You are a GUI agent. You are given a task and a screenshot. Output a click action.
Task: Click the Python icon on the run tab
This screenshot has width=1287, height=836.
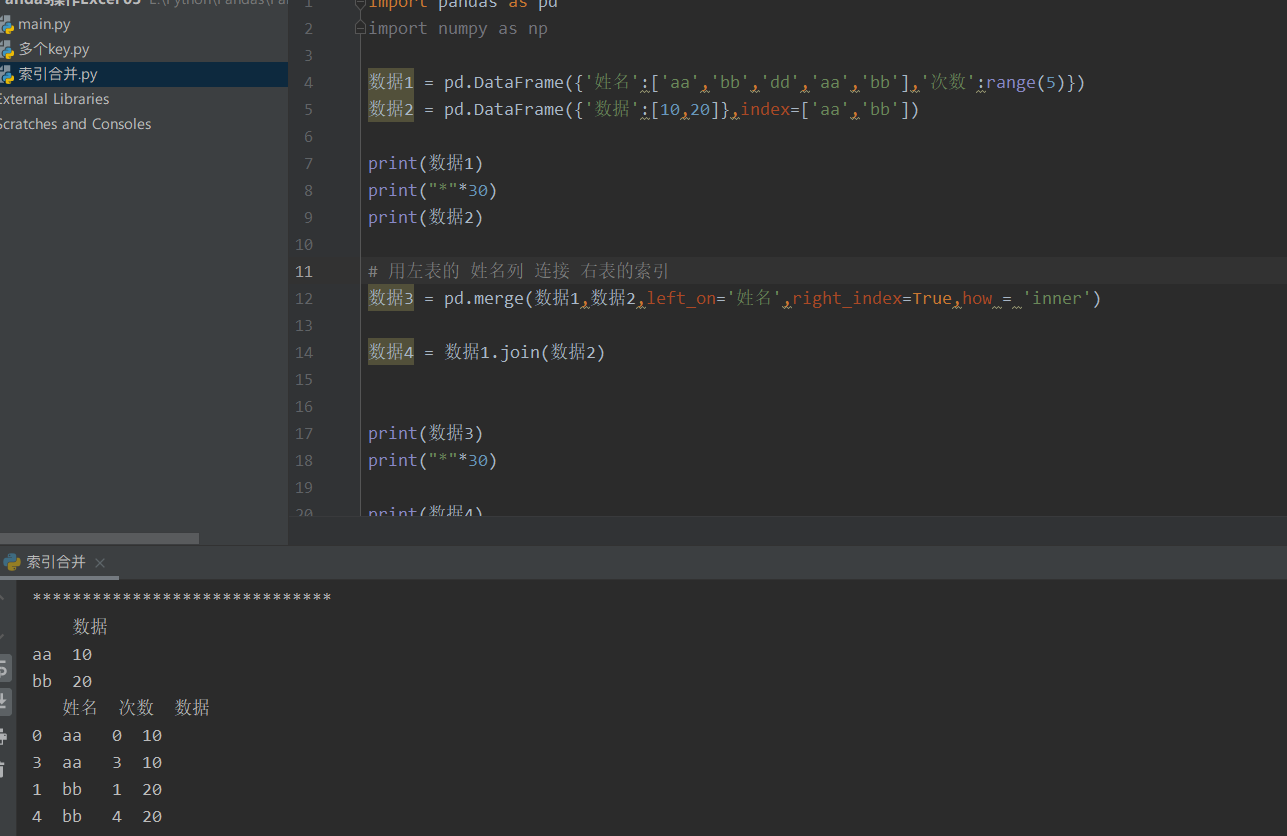pos(12,562)
